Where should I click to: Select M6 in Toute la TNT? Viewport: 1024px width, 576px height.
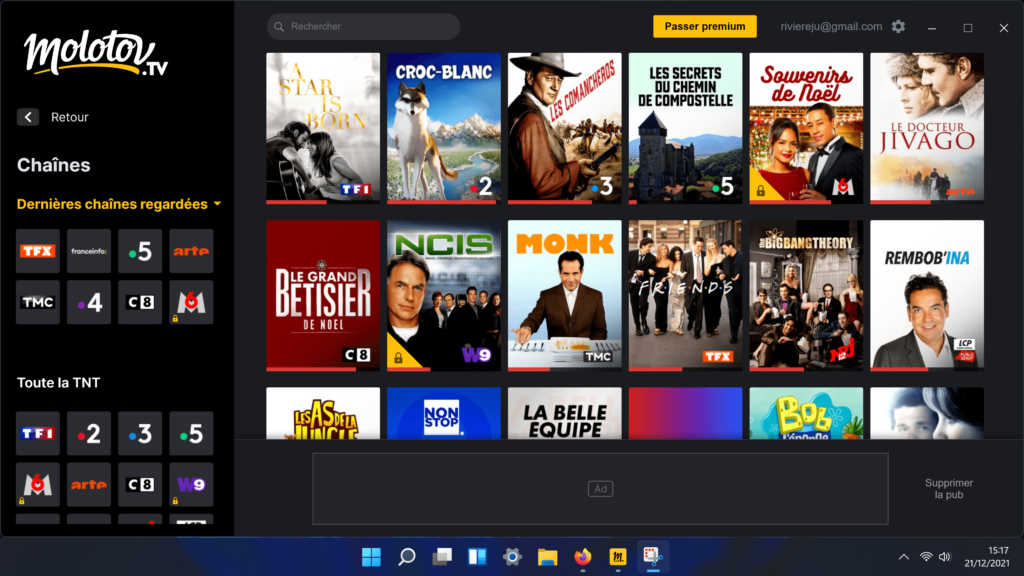coord(38,485)
